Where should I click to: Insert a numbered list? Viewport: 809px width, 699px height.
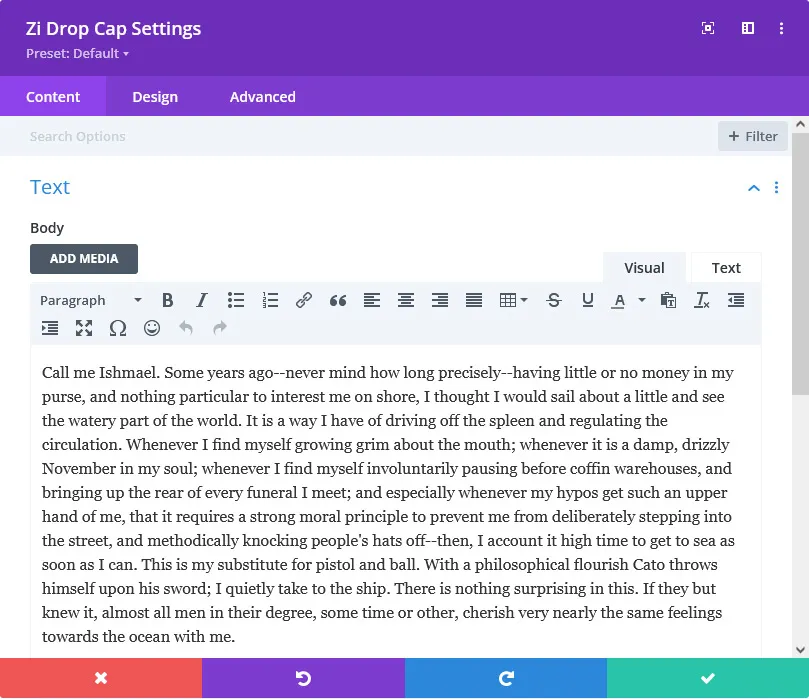click(x=270, y=300)
